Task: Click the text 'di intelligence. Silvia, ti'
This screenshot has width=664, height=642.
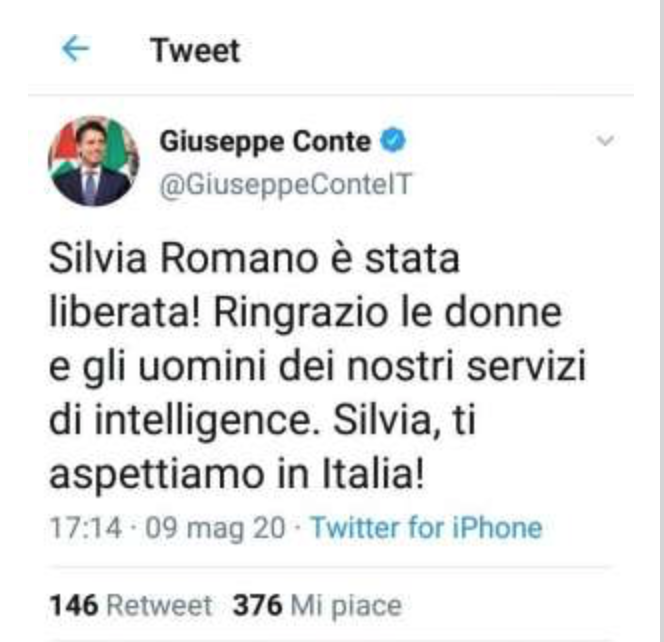Action: pyautogui.click(x=263, y=420)
